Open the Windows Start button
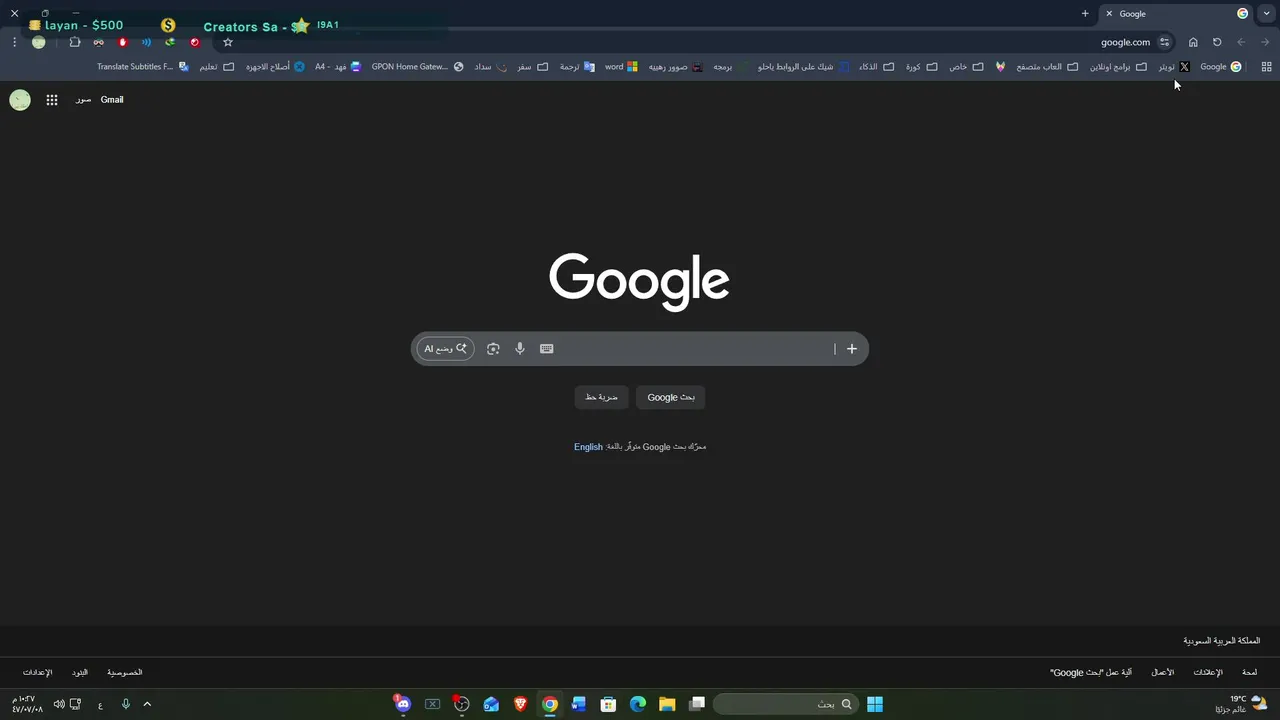The image size is (1280, 720). point(875,704)
